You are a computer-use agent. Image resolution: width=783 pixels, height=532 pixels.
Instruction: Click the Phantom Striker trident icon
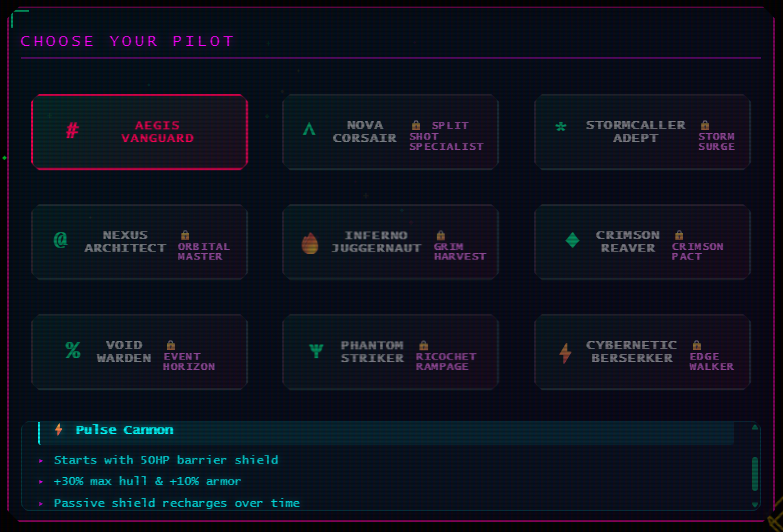pyautogui.click(x=317, y=350)
